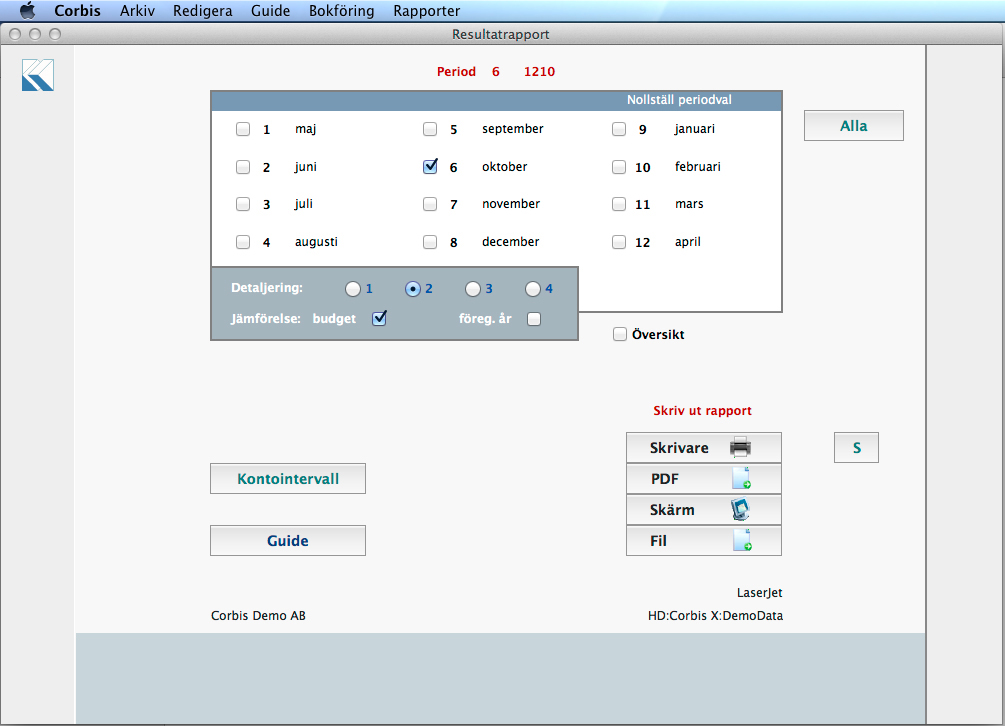Click the LaserJet printer name text

pyautogui.click(x=760, y=593)
